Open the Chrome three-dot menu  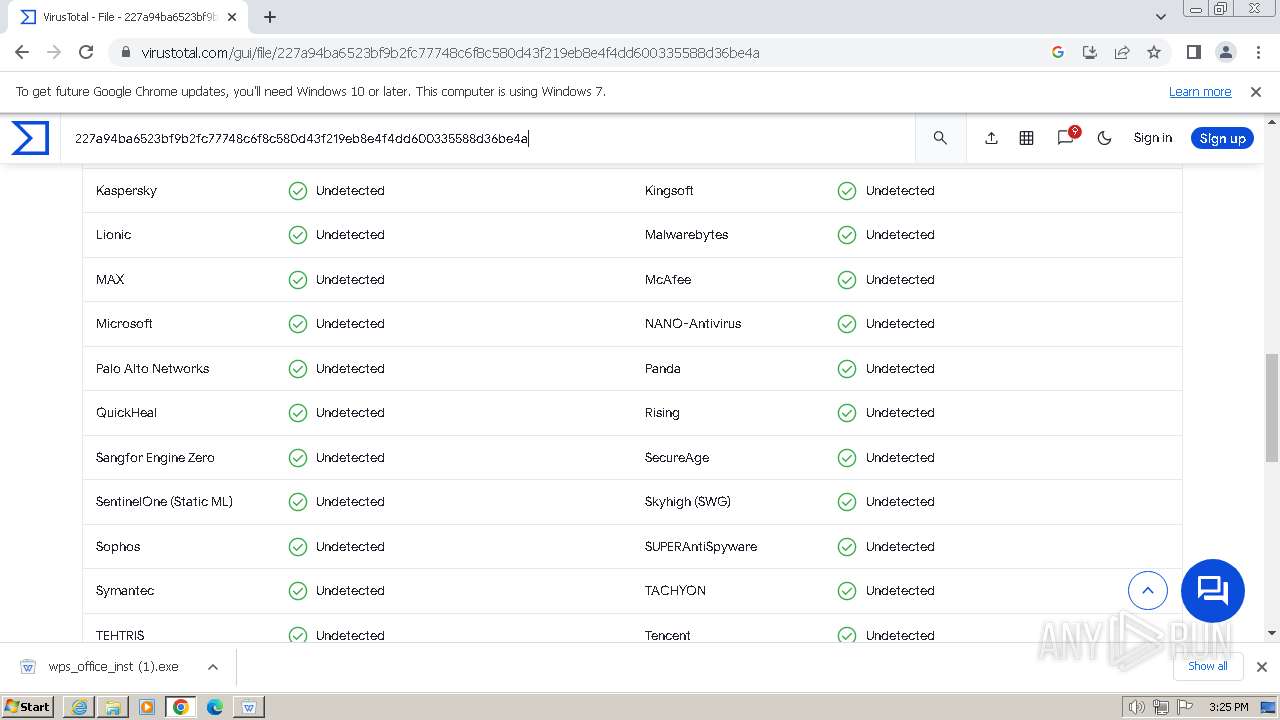pos(1257,52)
